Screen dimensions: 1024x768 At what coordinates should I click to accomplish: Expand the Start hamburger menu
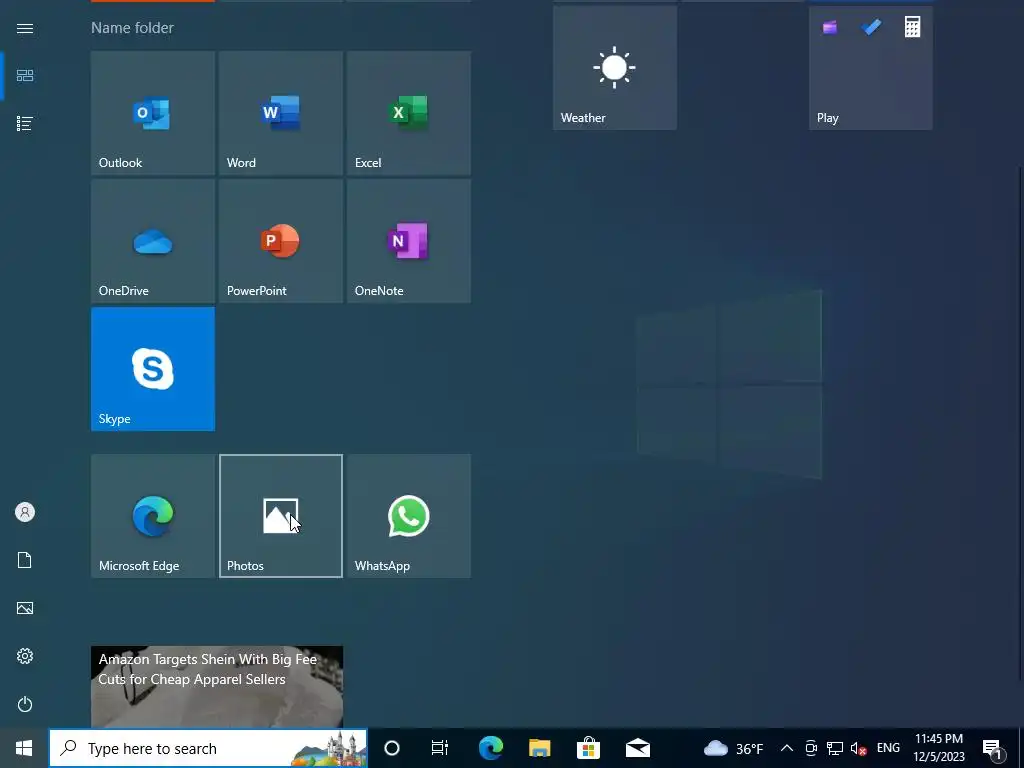coord(25,28)
